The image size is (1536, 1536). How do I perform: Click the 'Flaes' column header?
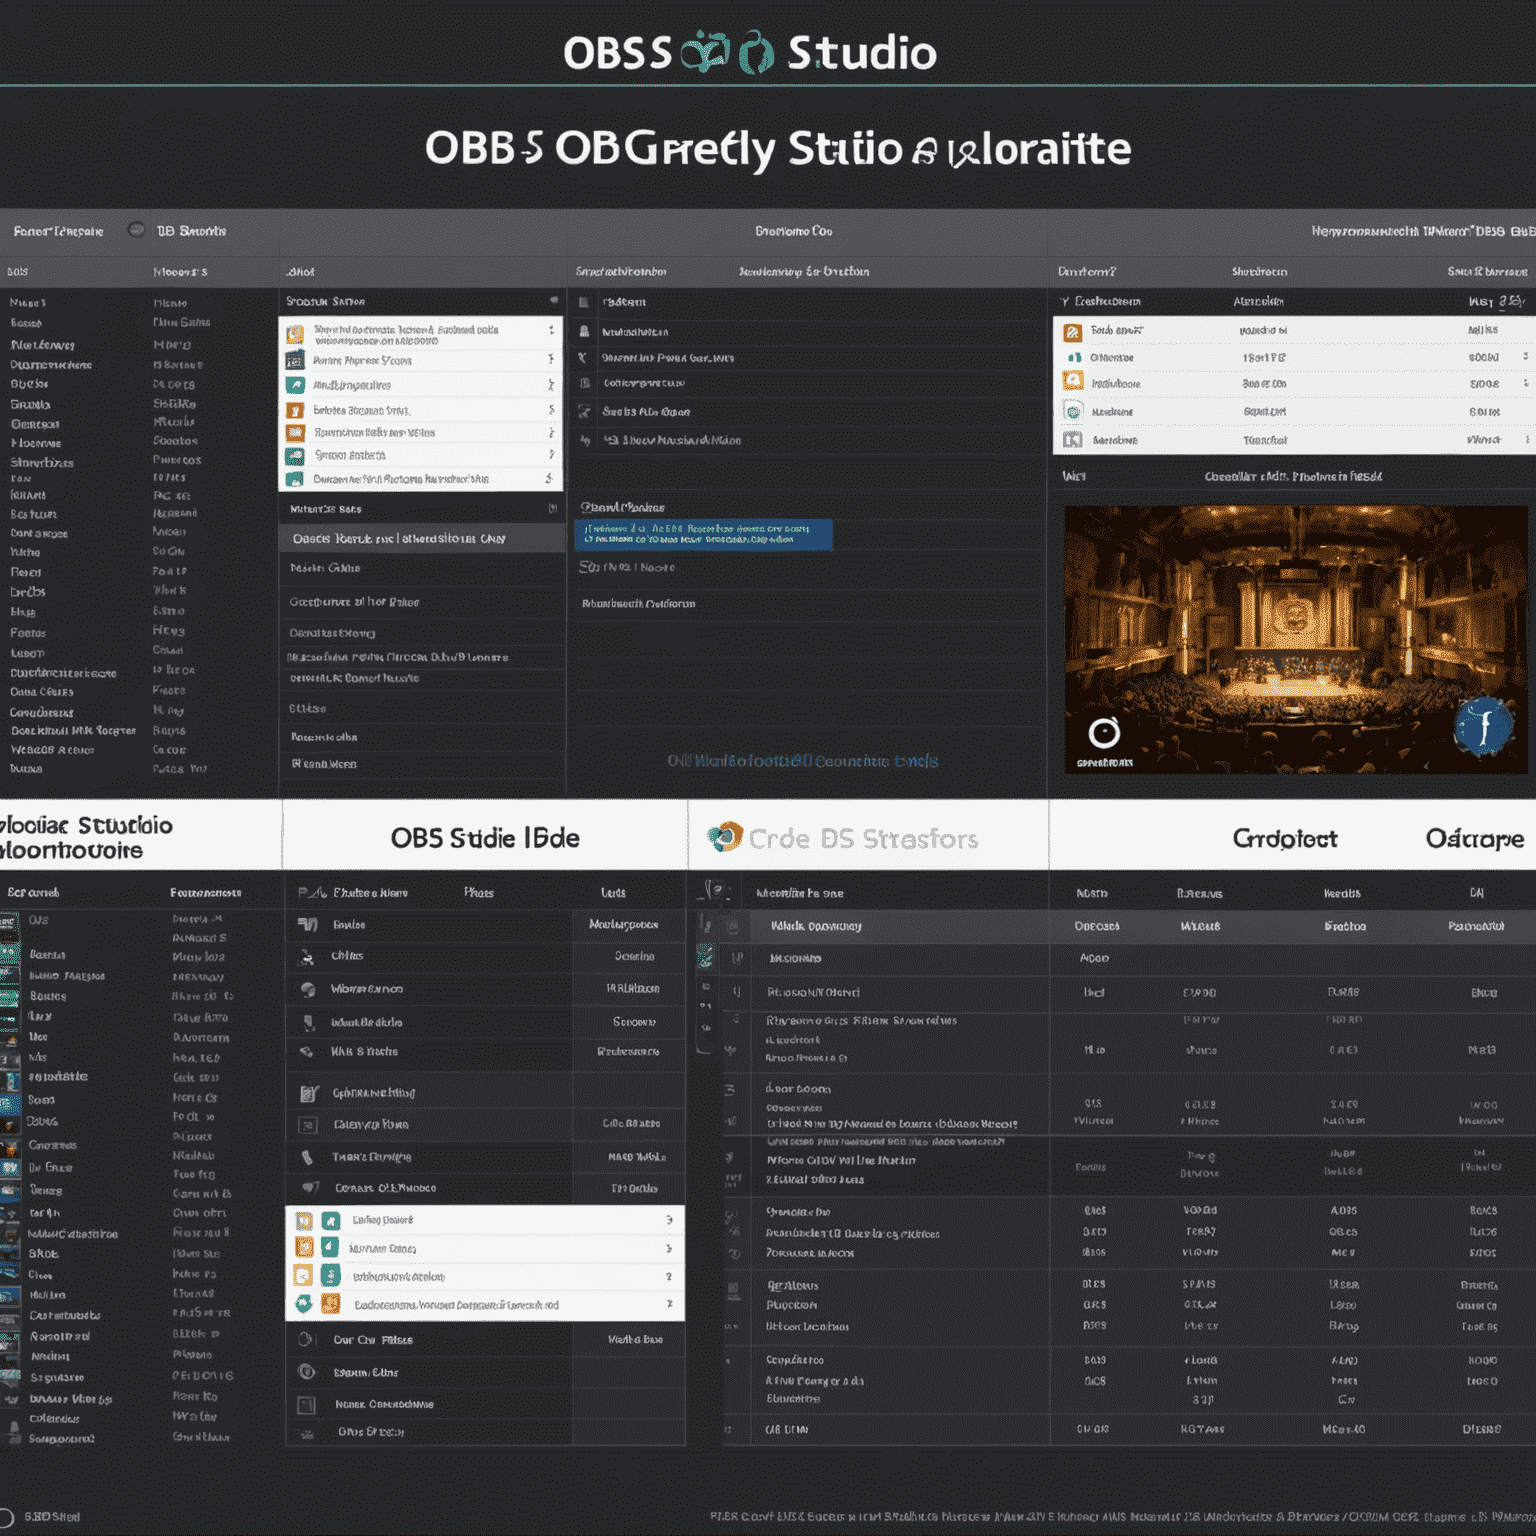tap(479, 893)
